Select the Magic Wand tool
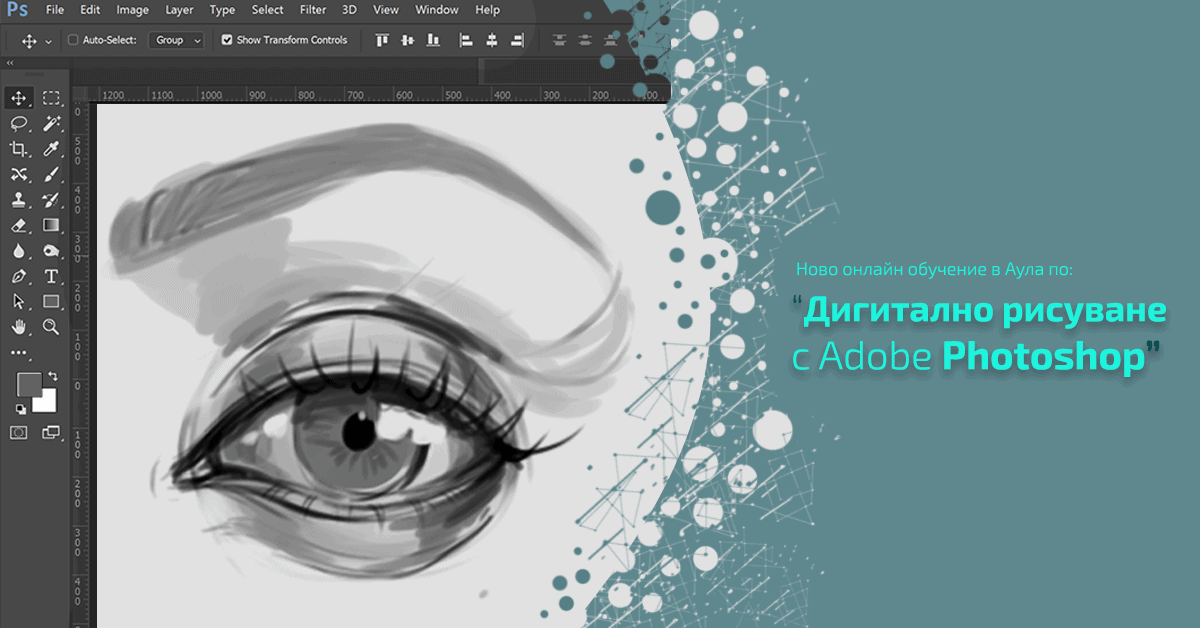Viewport: 1200px width, 628px height. click(x=51, y=124)
